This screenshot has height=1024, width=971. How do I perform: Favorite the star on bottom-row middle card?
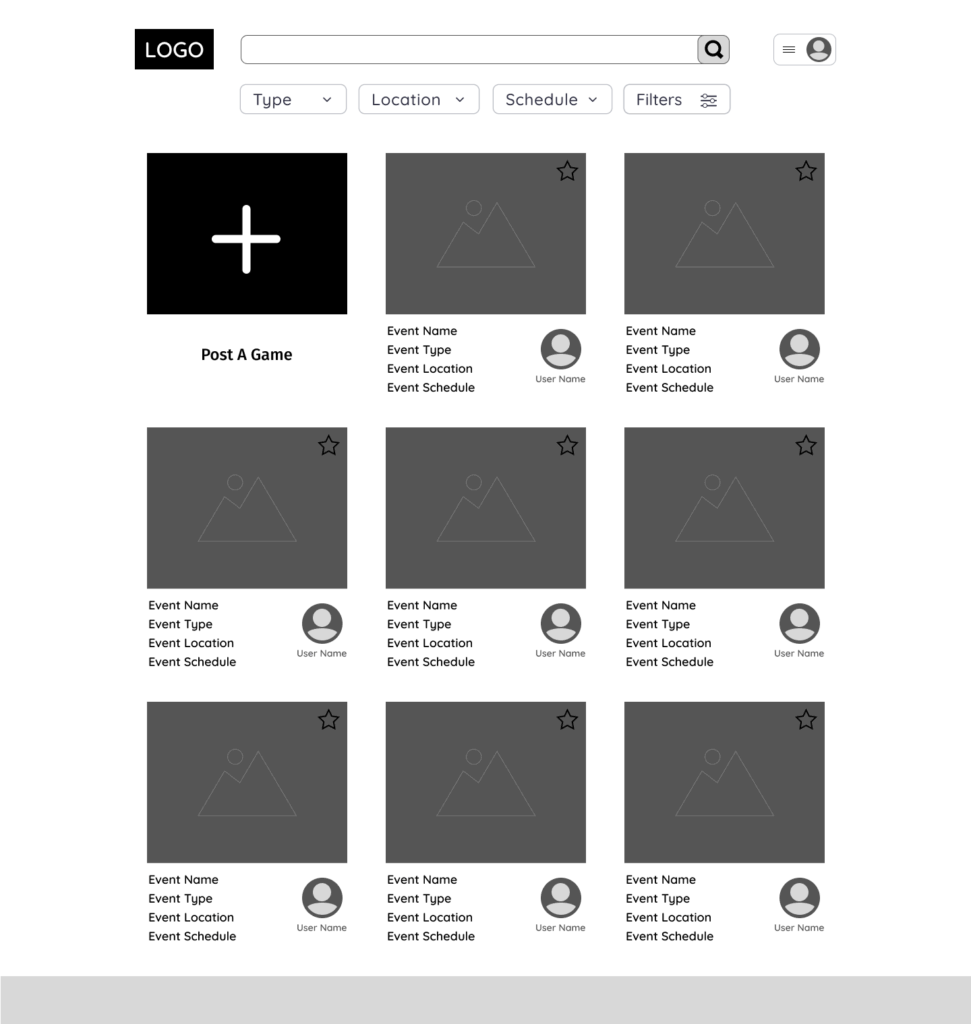point(567,720)
